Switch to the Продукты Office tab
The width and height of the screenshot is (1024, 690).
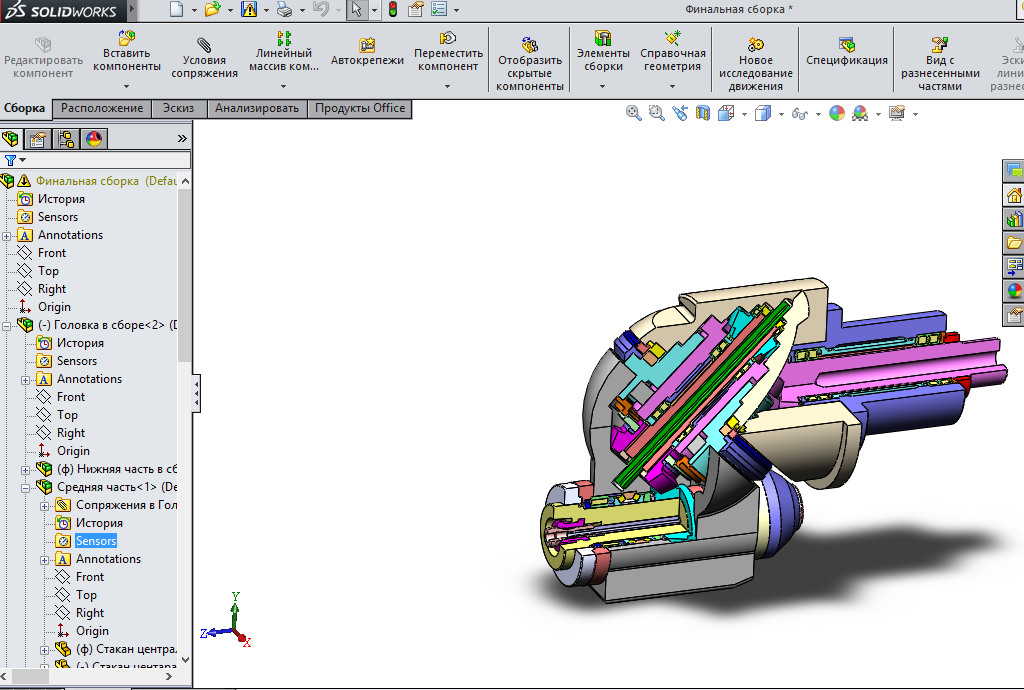pyautogui.click(x=360, y=108)
